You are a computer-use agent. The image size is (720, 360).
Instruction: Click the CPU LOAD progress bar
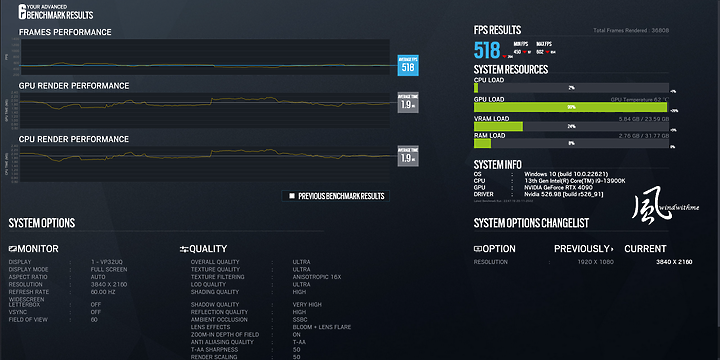tap(571, 88)
